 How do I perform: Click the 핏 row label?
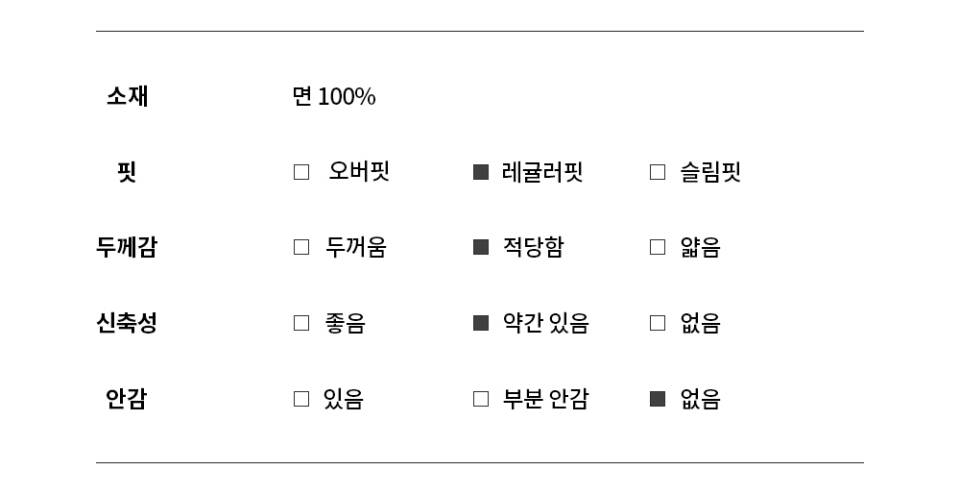tap(126, 172)
